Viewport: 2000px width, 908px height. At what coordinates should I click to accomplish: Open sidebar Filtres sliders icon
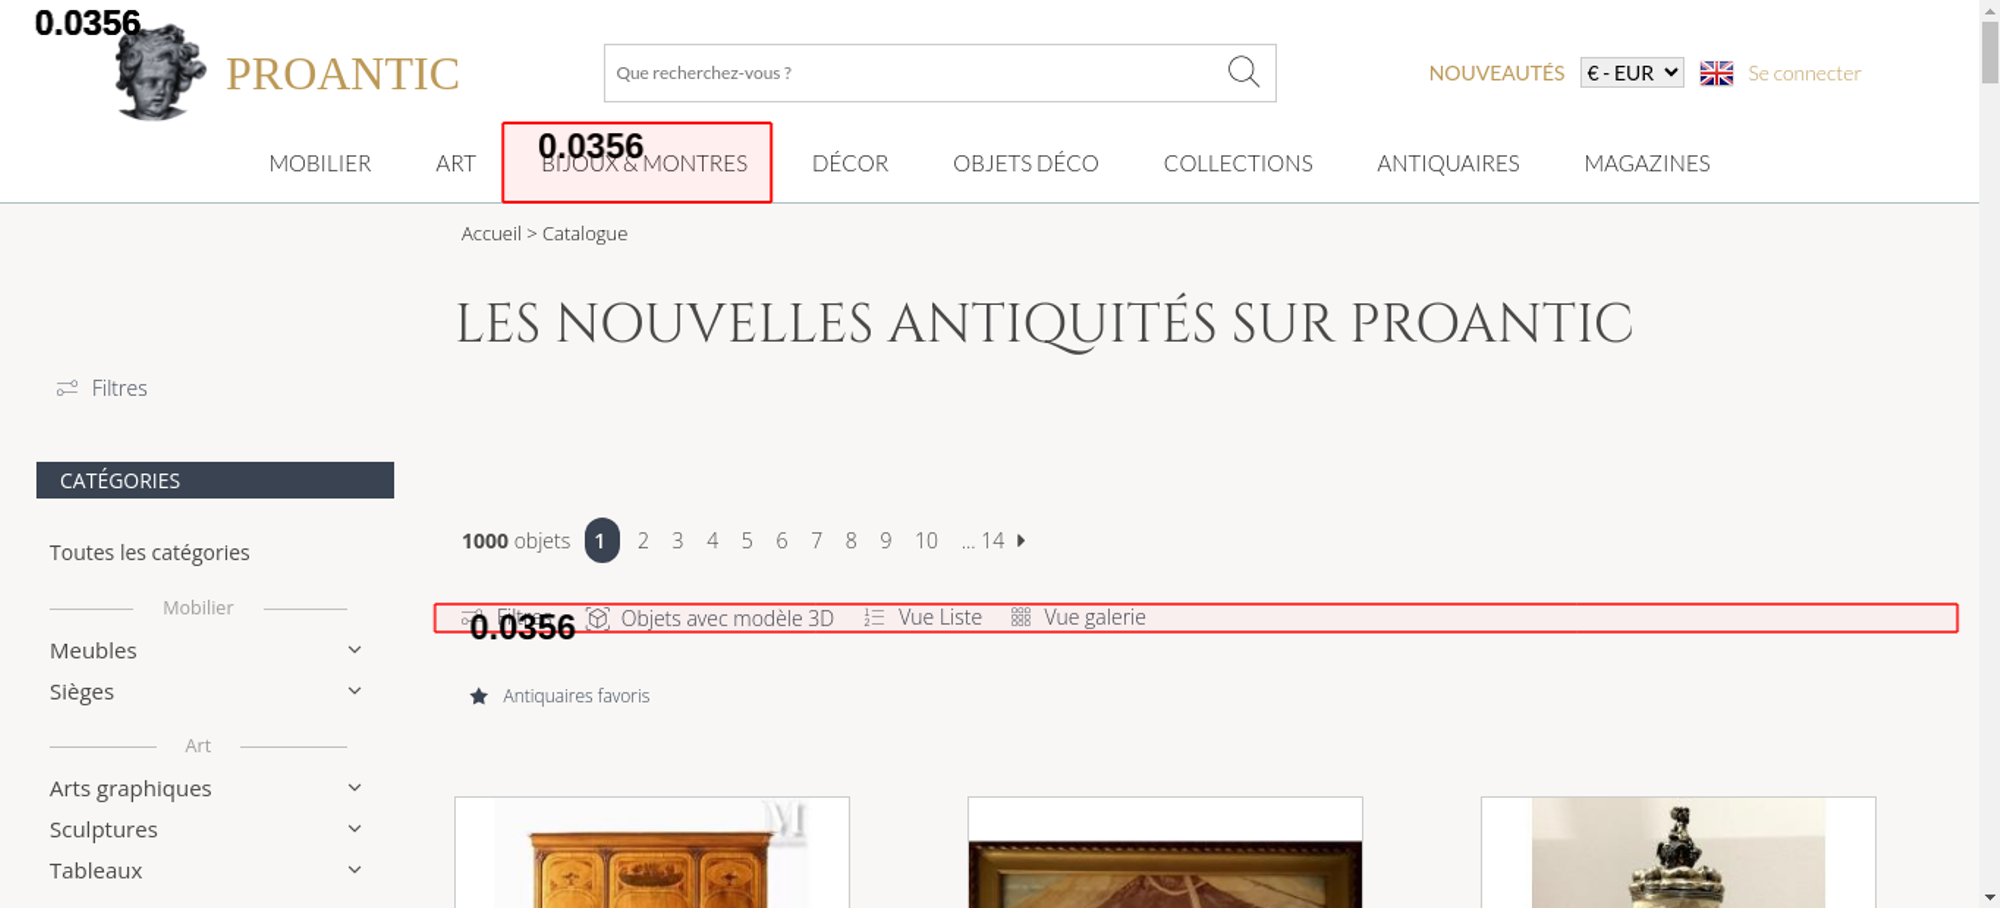pyautogui.click(x=67, y=388)
